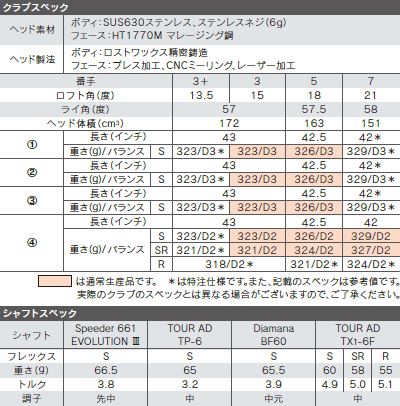Select the circled number ② row label
This screenshot has width=400, height=406.
[32, 173]
